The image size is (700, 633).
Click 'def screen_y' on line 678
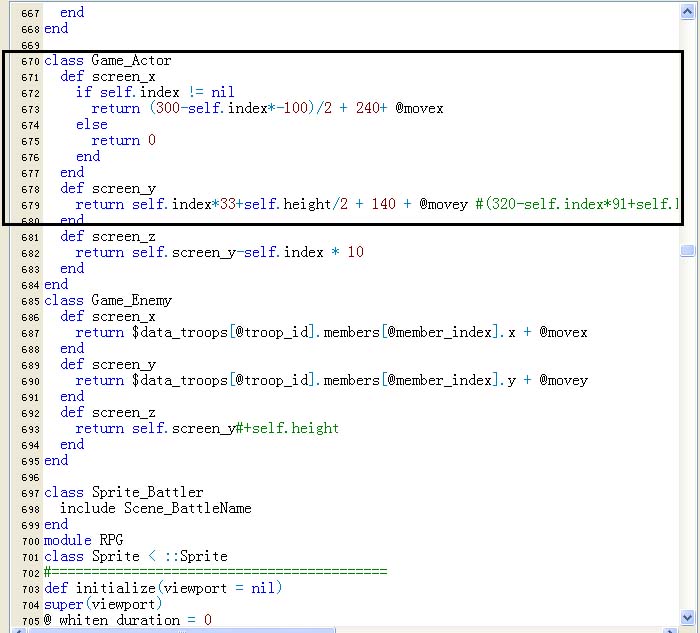click(x=108, y=188)
